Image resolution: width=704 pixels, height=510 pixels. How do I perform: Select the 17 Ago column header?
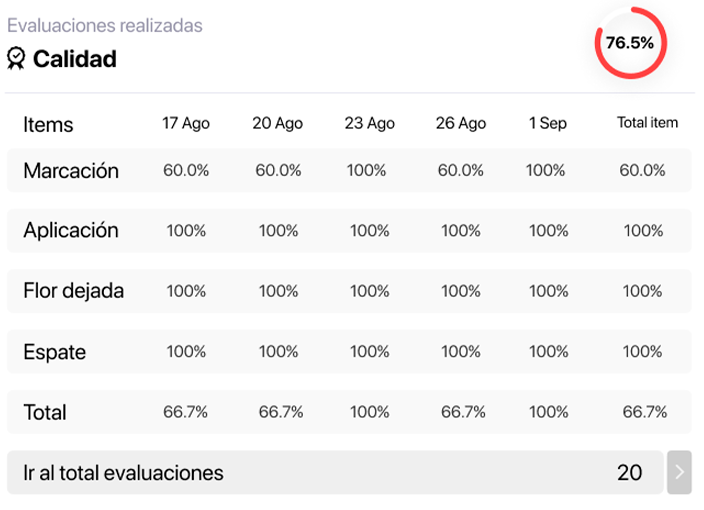185,123
